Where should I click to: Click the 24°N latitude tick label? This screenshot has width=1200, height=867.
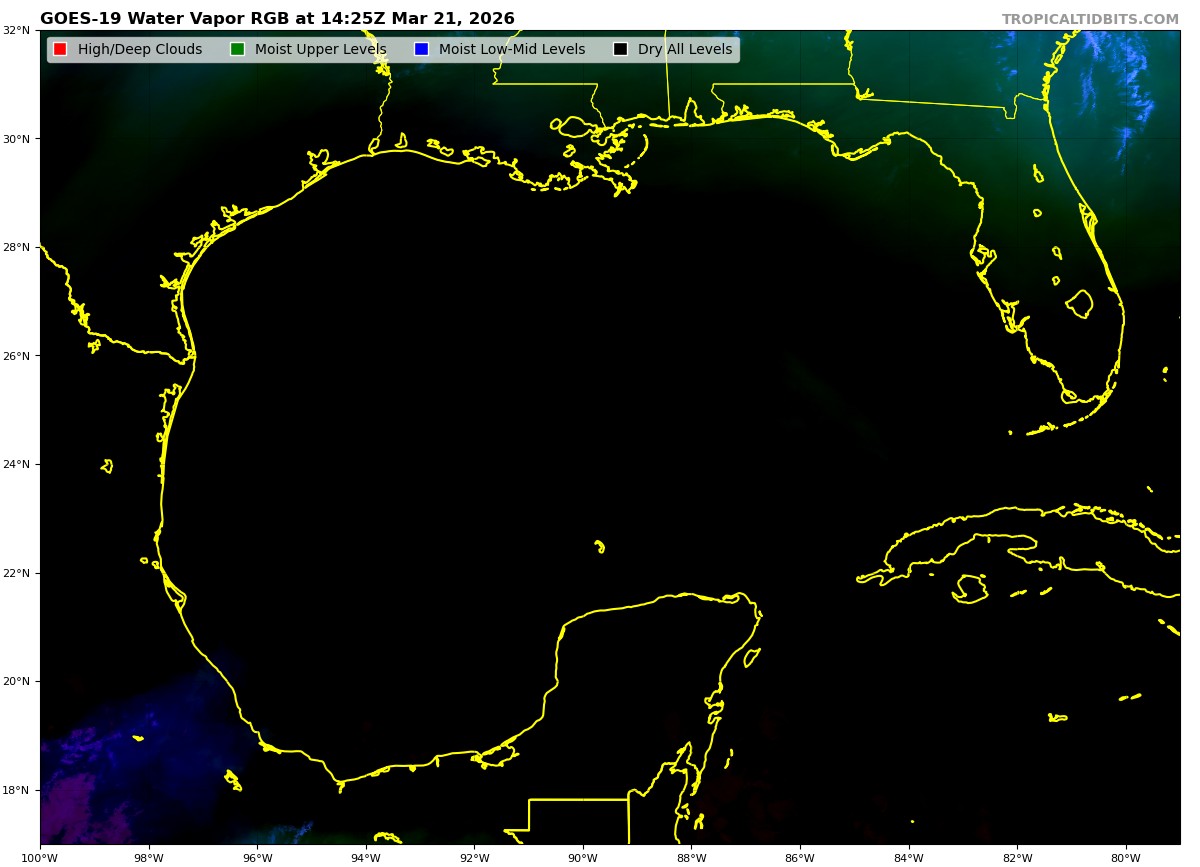click(16, 464)
